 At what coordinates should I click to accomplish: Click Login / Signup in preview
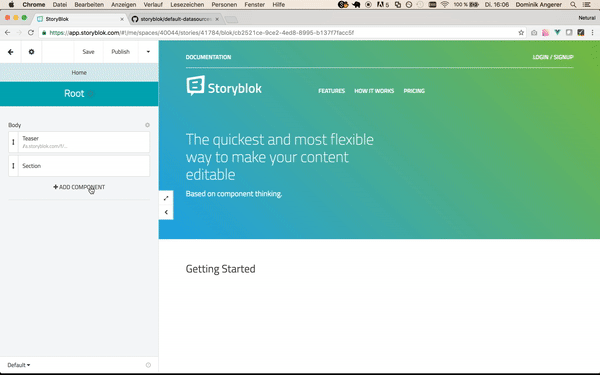pyautogui.click(x=553, y=57)
